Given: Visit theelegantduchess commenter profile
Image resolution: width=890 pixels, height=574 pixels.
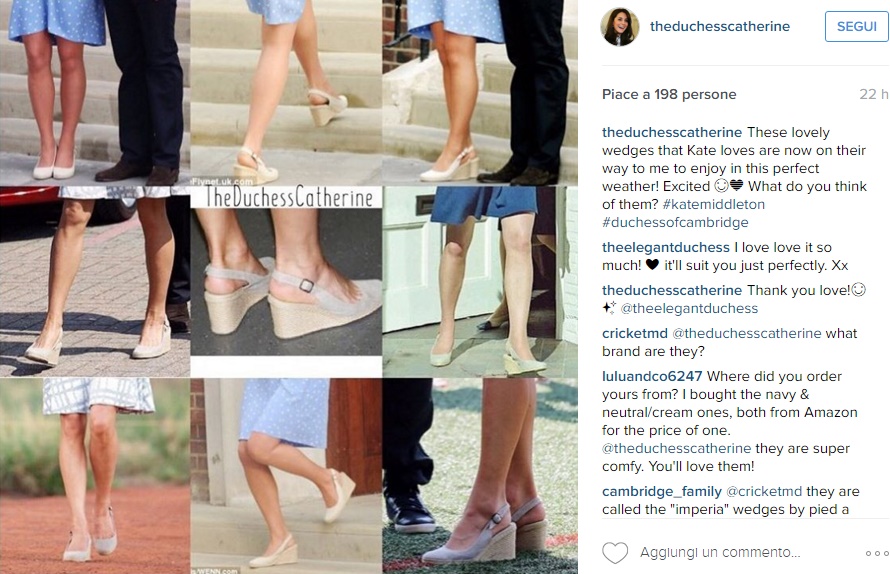Looking at the screenshot, I should 666,248.
